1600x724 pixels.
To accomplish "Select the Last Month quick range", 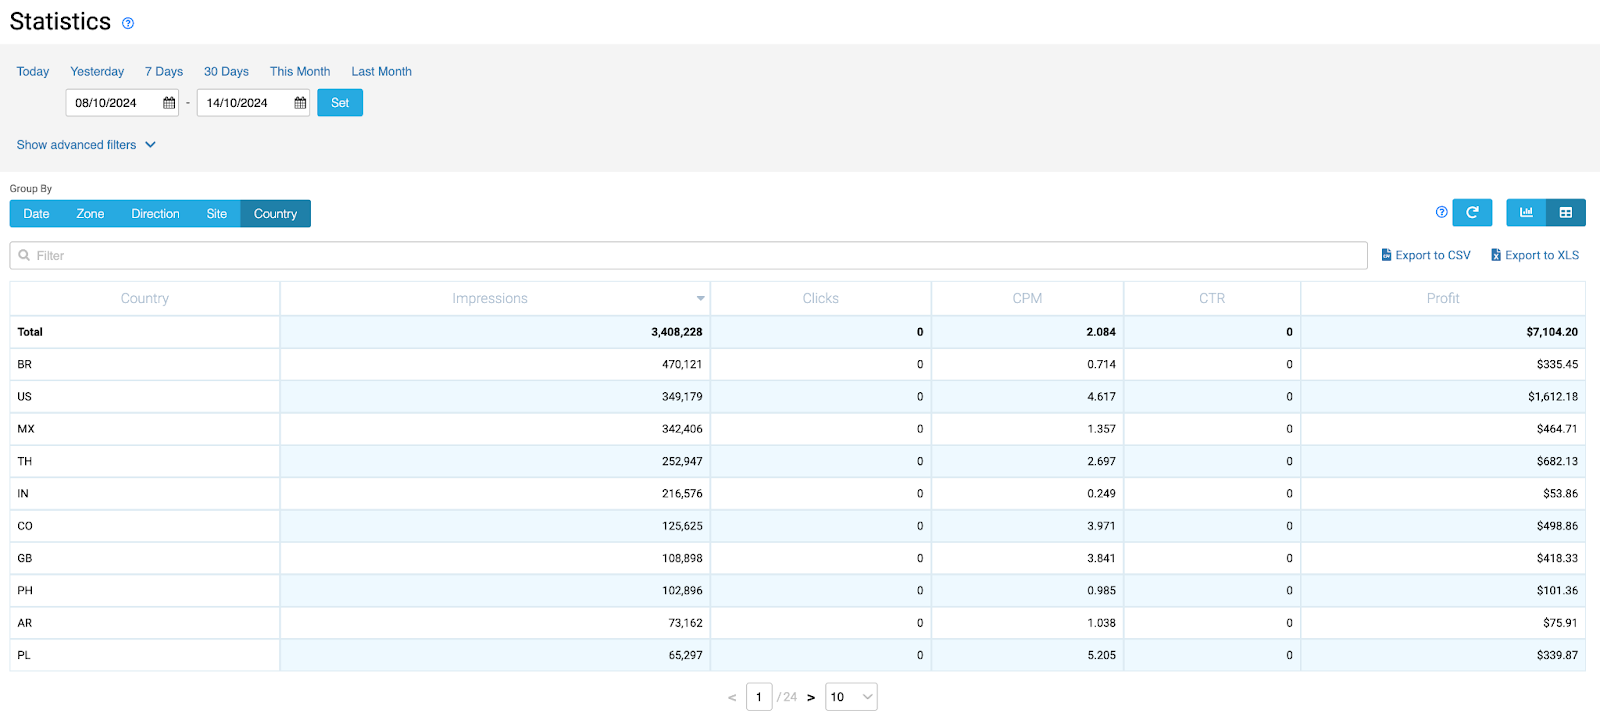I will (x=381, y=72).
